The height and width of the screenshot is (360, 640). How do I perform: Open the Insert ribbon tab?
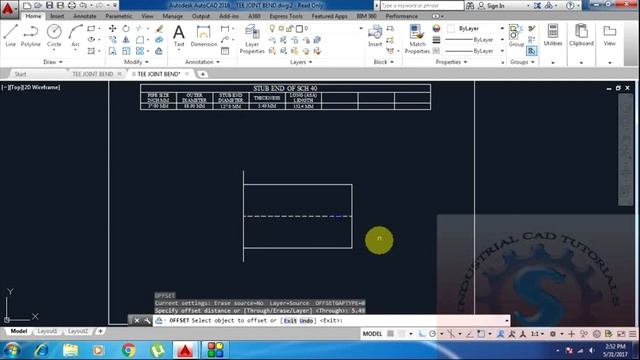pyautogui.click(x=57, y=16)
